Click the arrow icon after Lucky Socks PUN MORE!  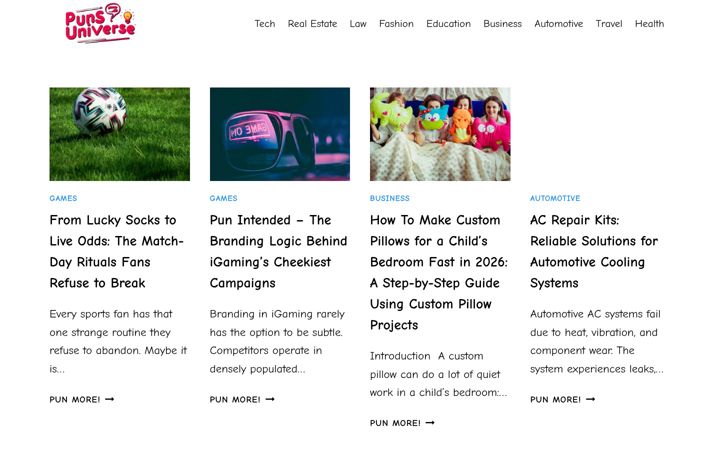coord(109,399)
